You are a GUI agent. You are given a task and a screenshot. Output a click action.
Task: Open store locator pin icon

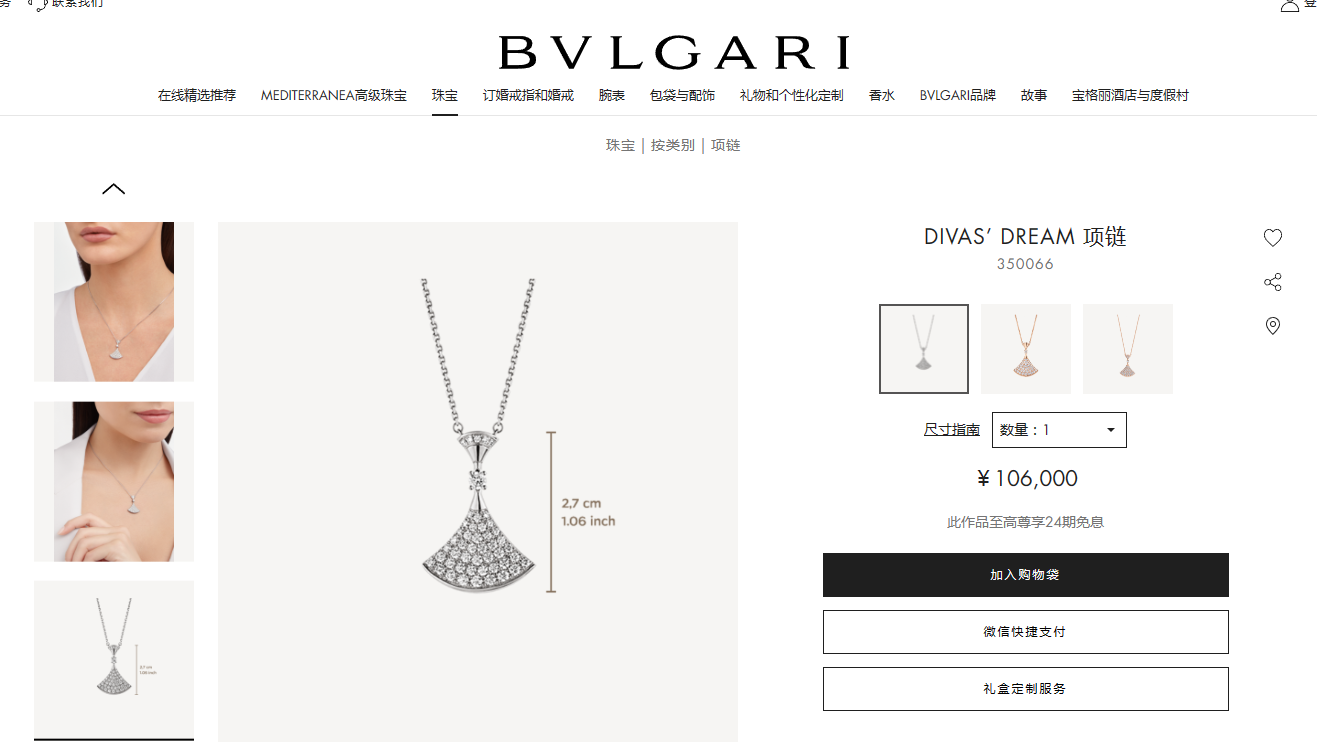(1272, 326)
